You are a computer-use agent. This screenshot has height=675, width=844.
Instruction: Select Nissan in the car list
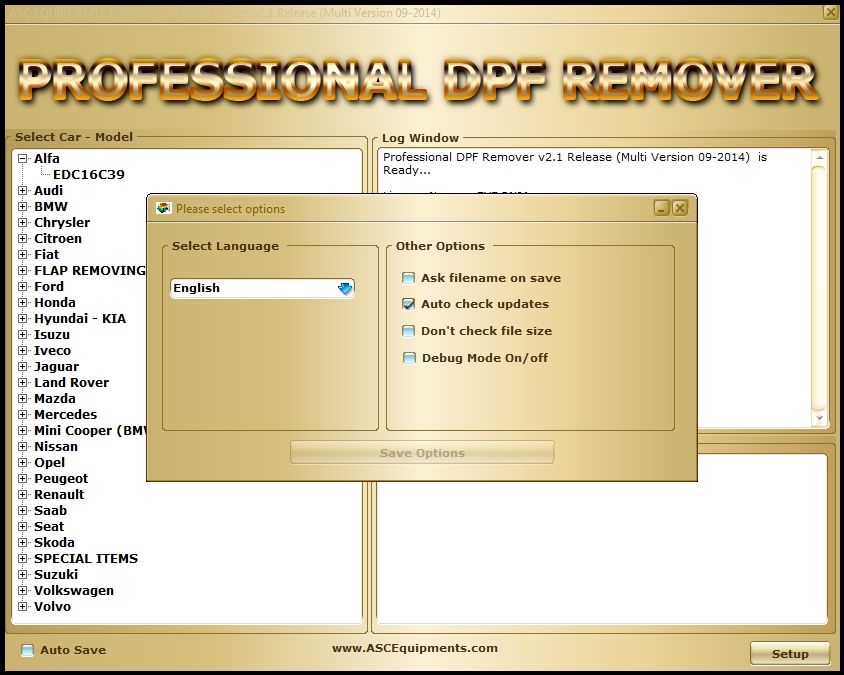click(x=56, y=447)
